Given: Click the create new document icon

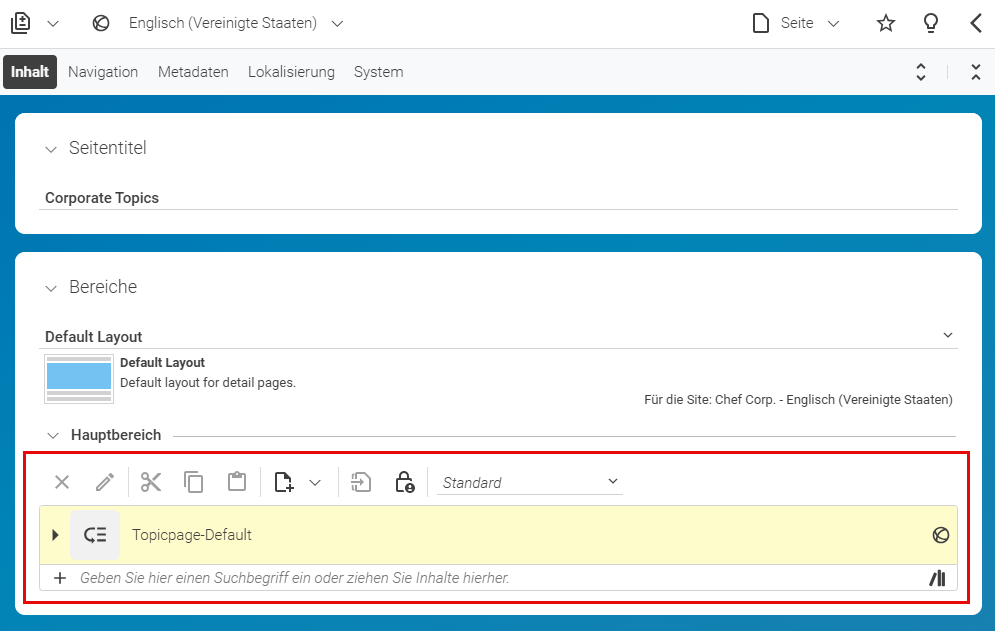Looking at the screenshot, I should (284, 482).
